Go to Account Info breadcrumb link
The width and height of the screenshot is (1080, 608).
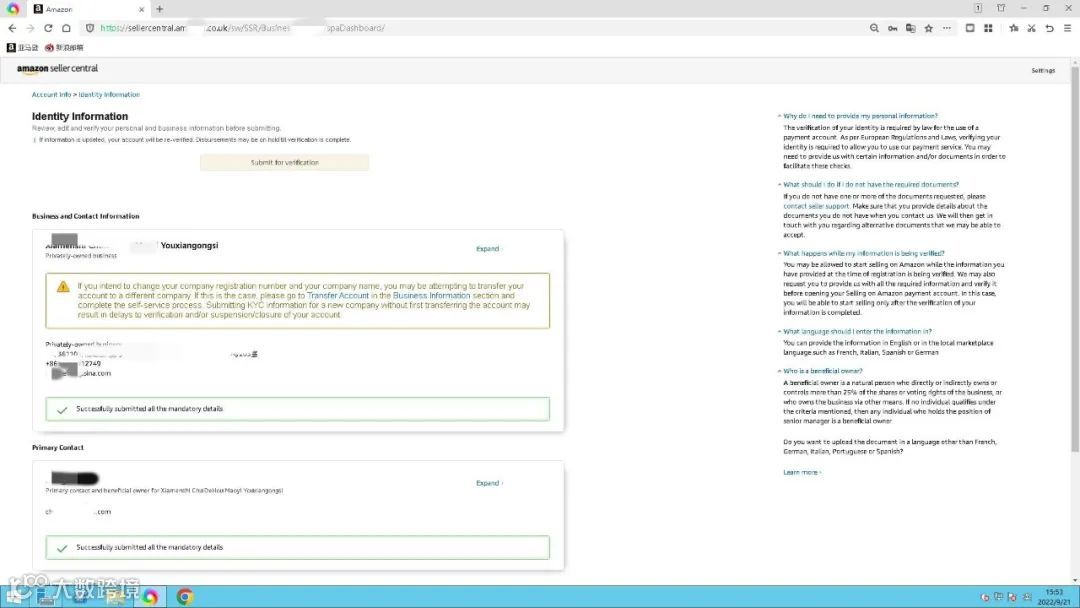click(51, 94)
